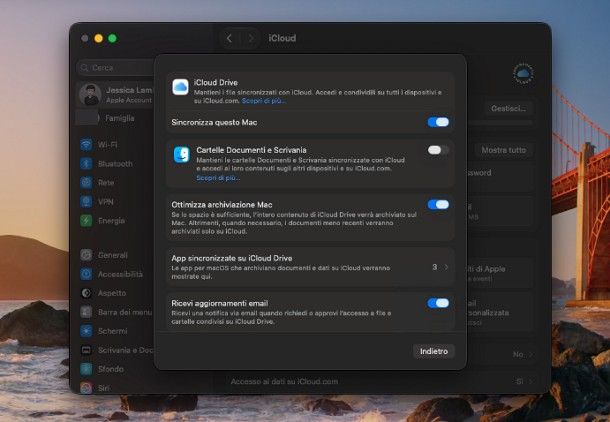Open Scopri di più link under Cartelle Documenti
610x422 pixels.
pos(218,178)
